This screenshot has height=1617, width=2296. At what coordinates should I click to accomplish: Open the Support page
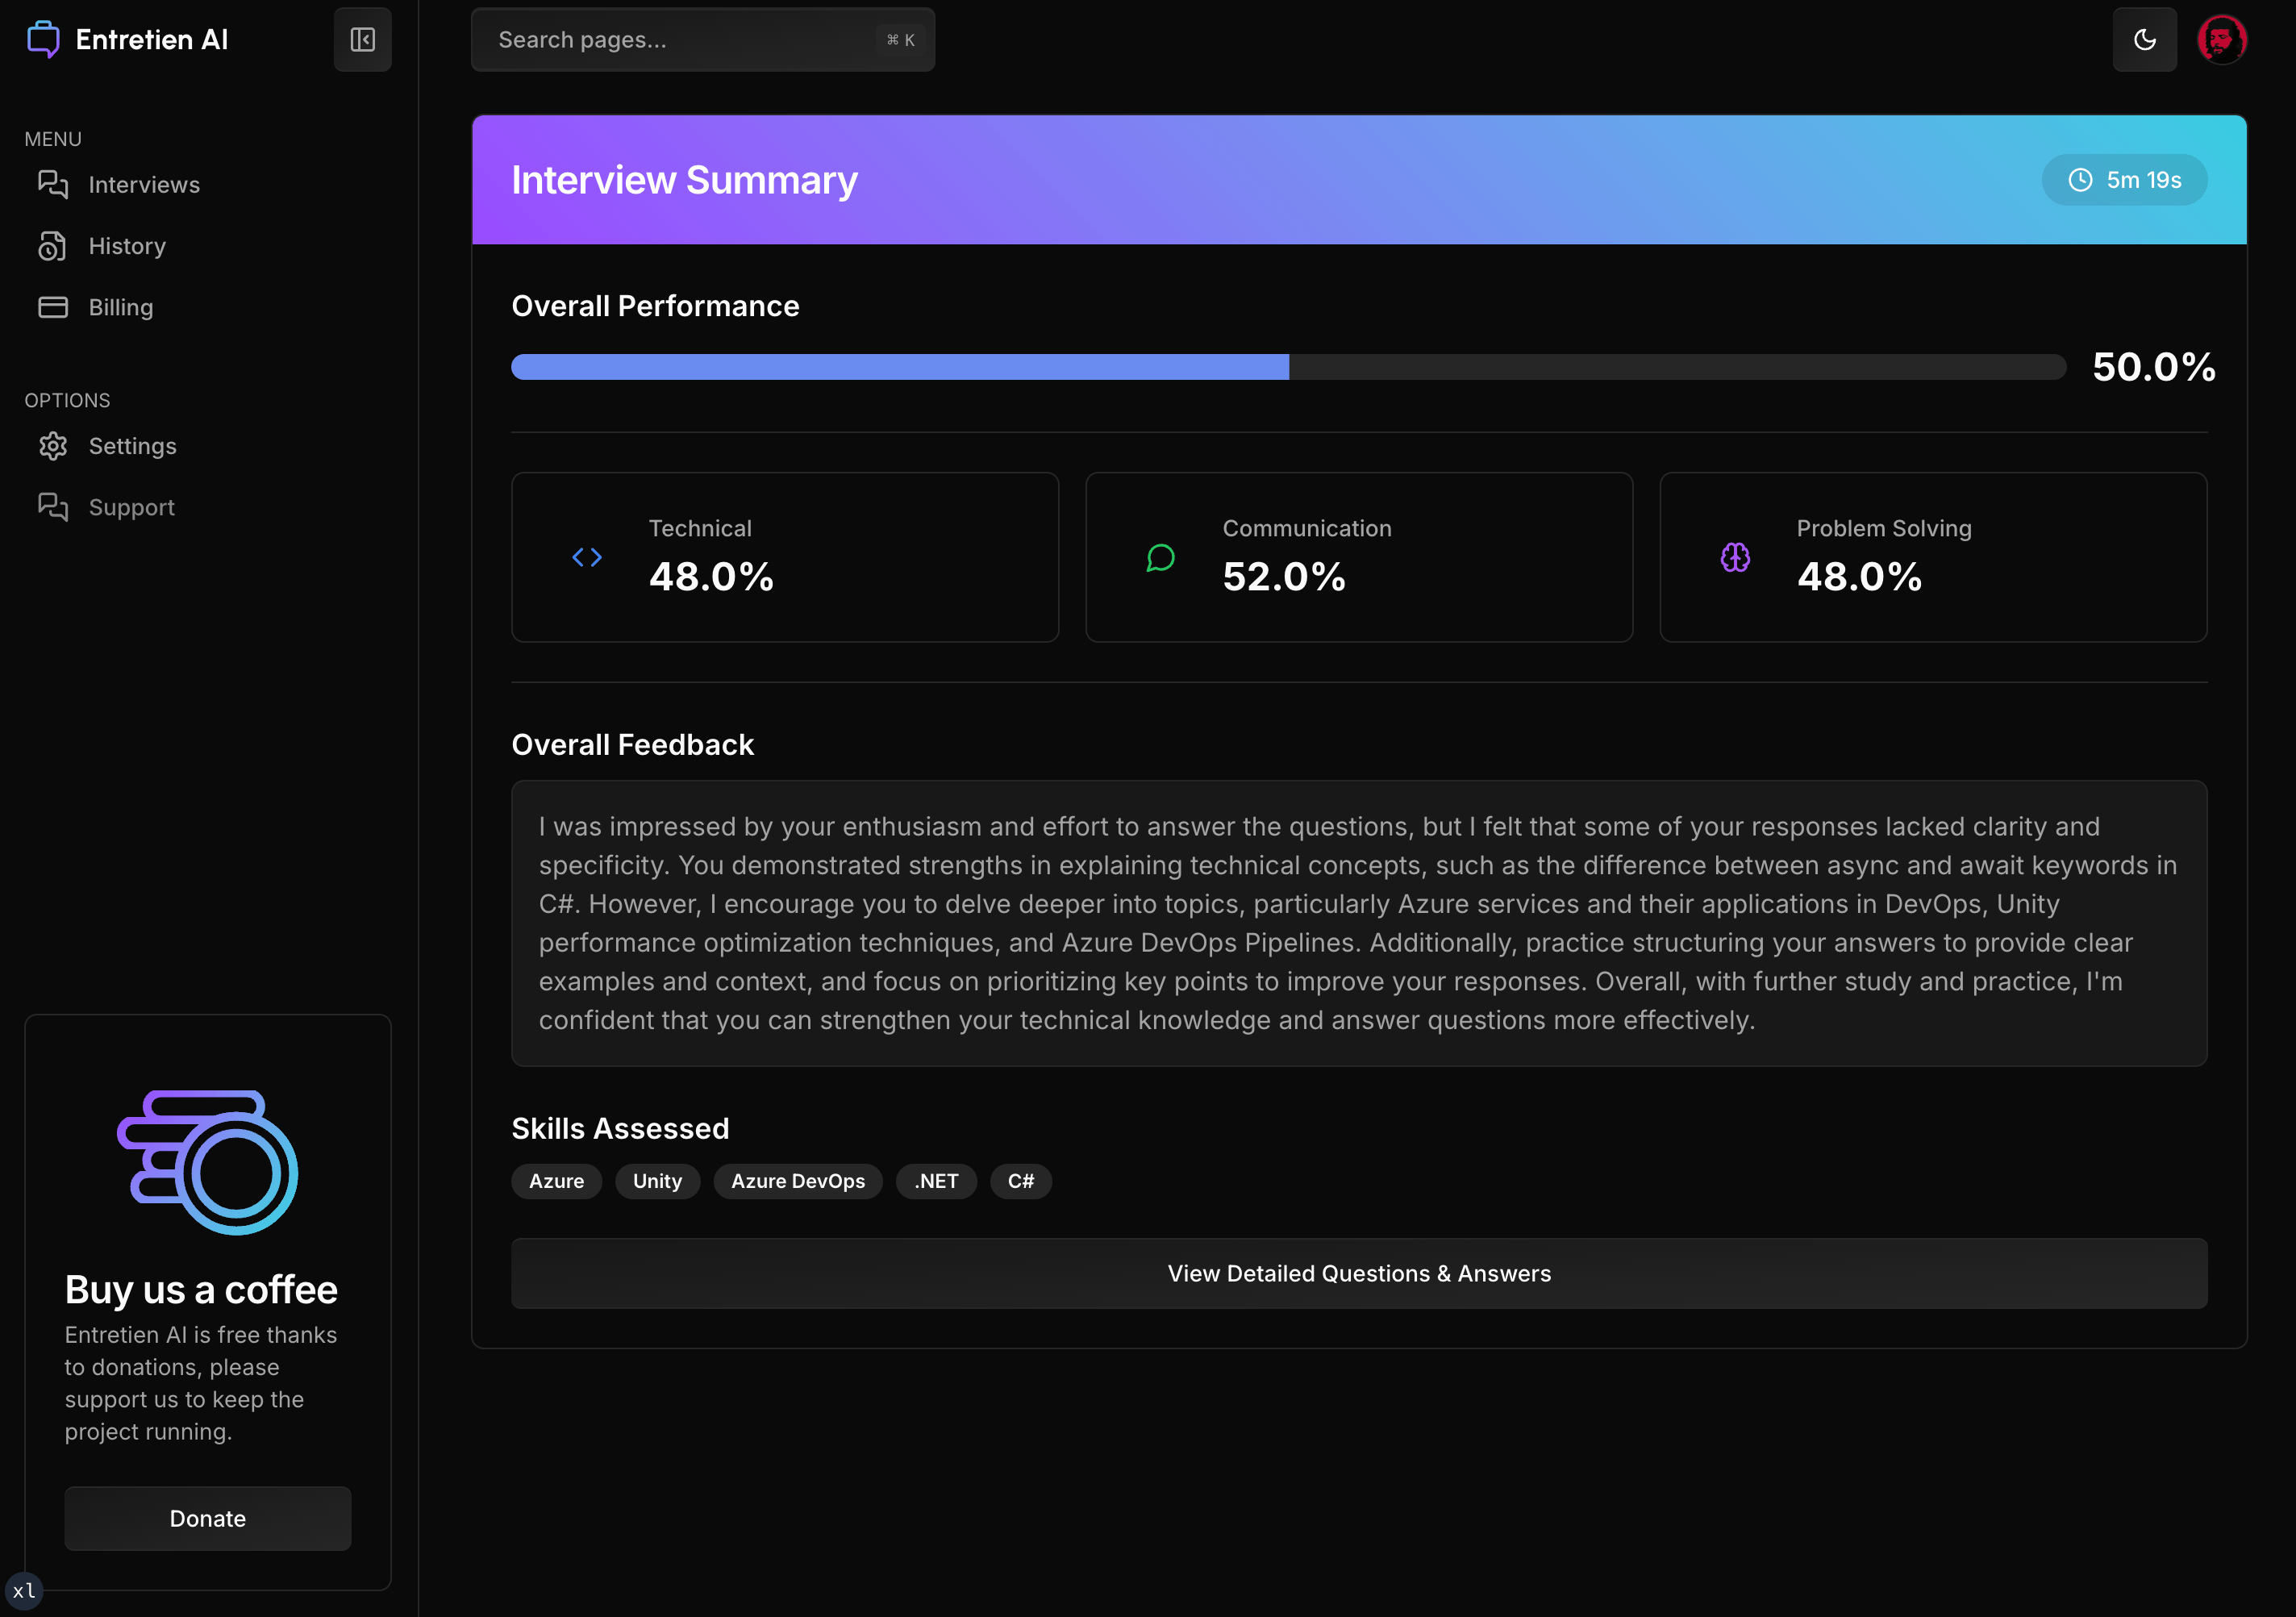(131, 507)
